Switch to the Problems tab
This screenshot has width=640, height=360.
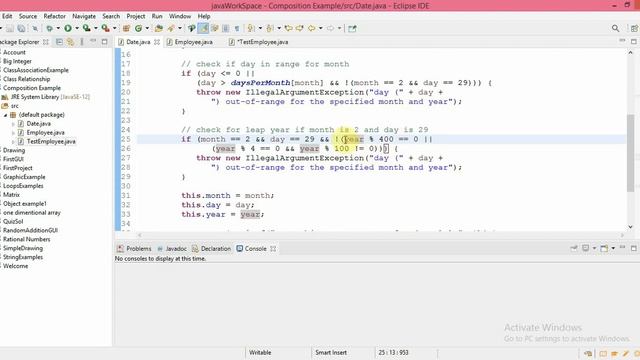tap(134, 248)
